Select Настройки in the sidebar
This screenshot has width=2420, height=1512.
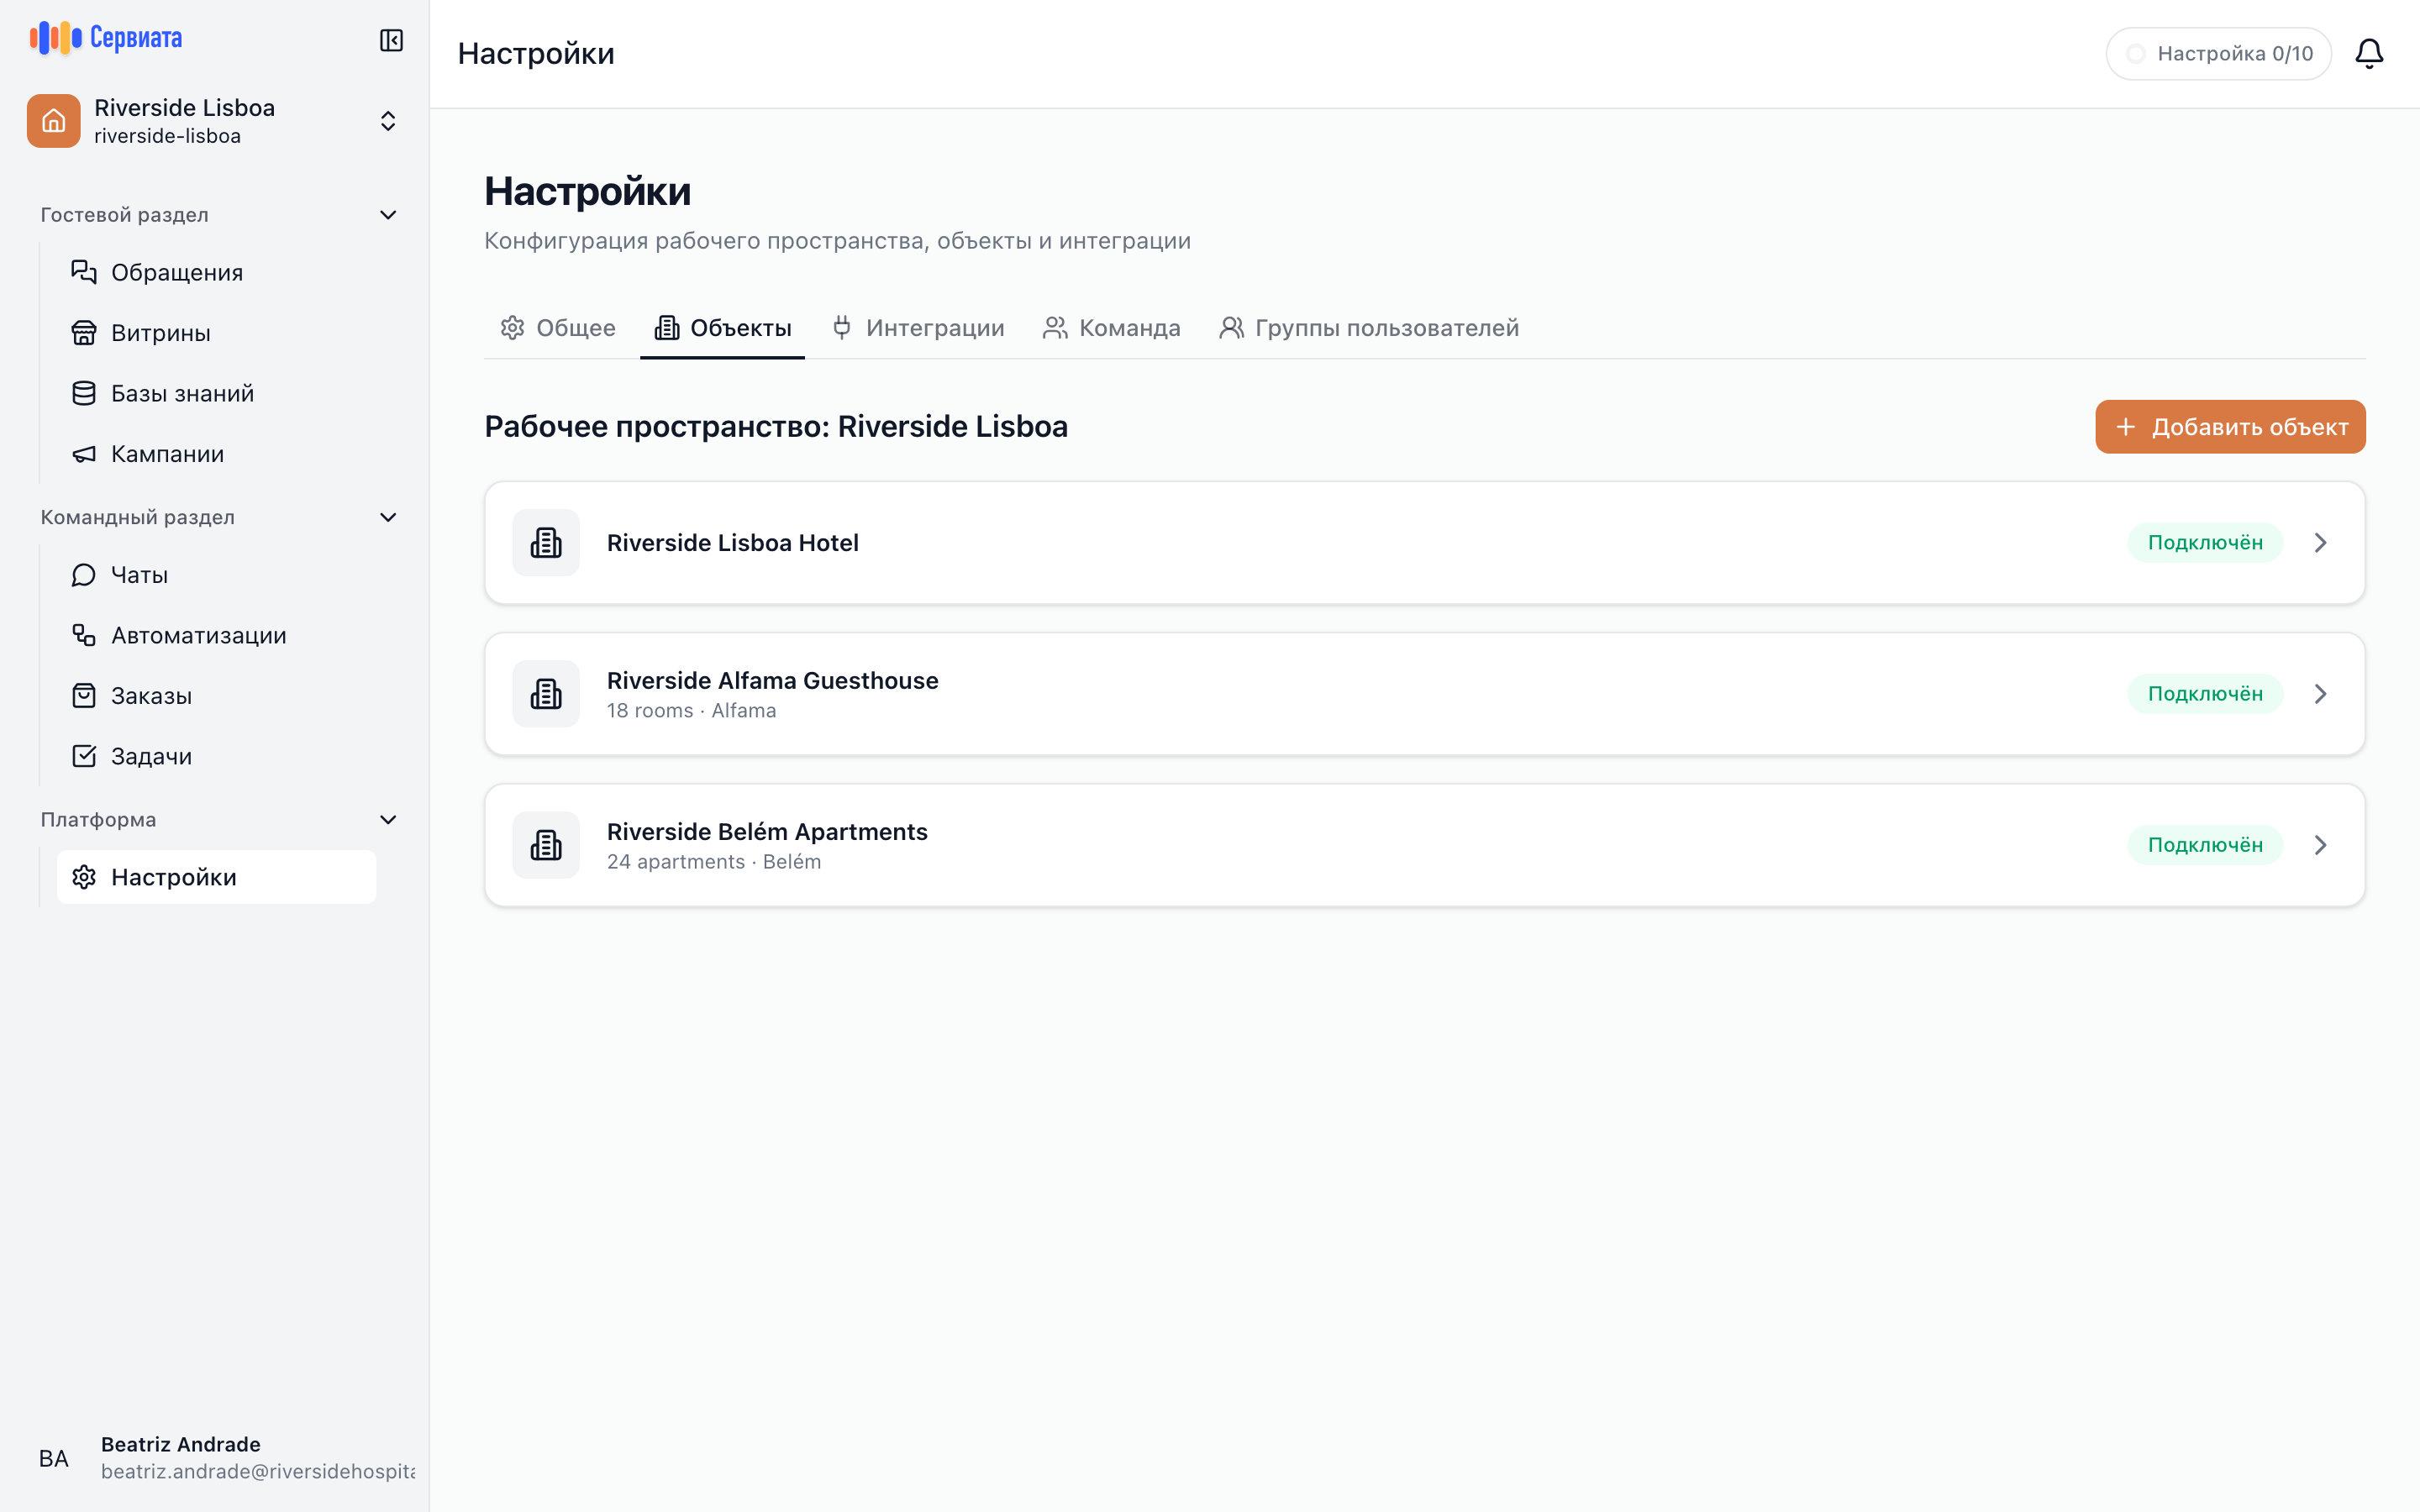217,877
